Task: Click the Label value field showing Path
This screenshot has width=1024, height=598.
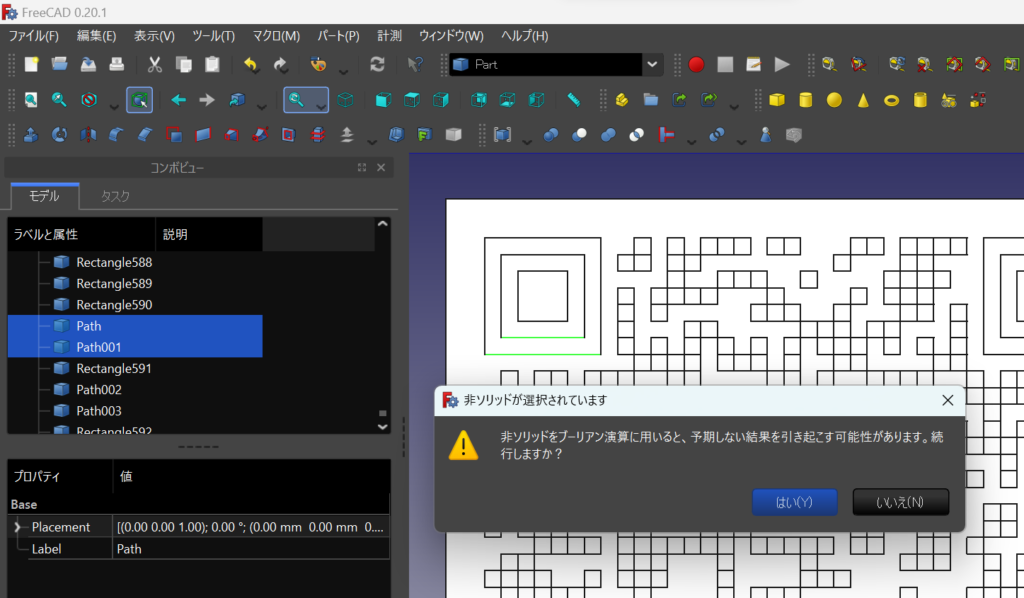Action: tap(251, 549)
